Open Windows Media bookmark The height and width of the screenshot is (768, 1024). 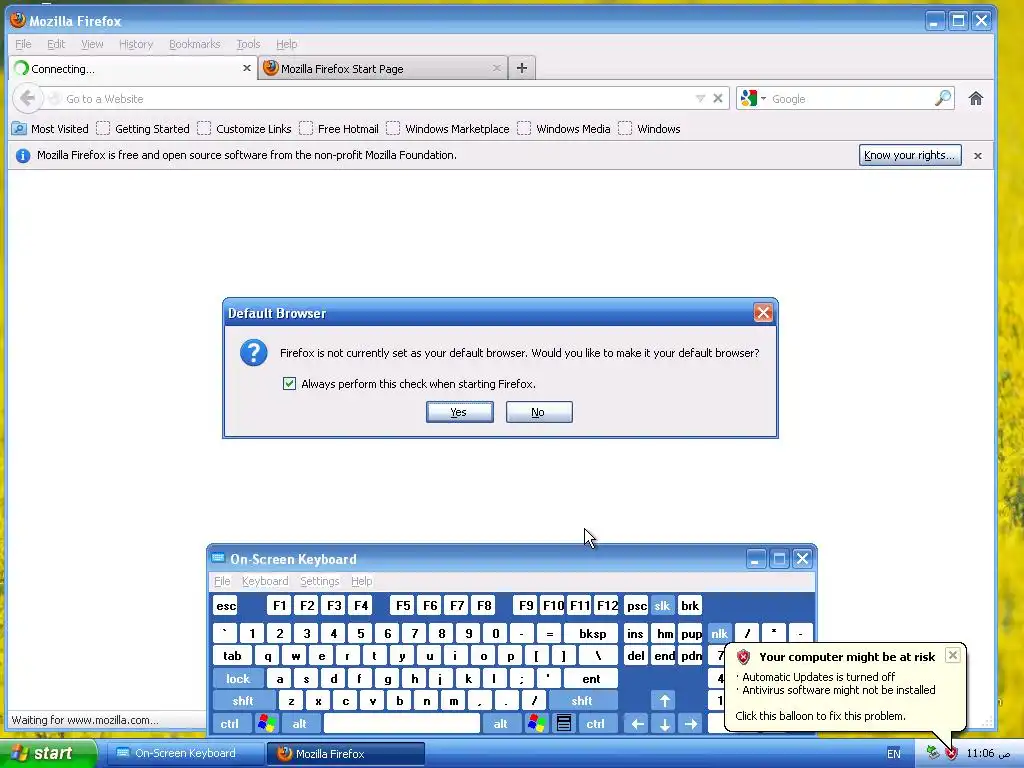tap(565, 129)
